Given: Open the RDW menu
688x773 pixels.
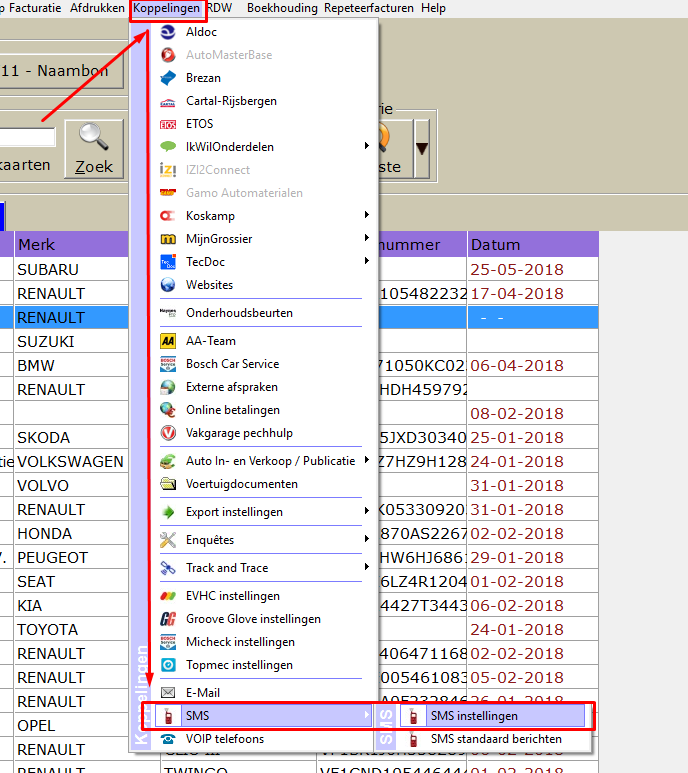Looking at the screenshot, I should tap(219, 8).
